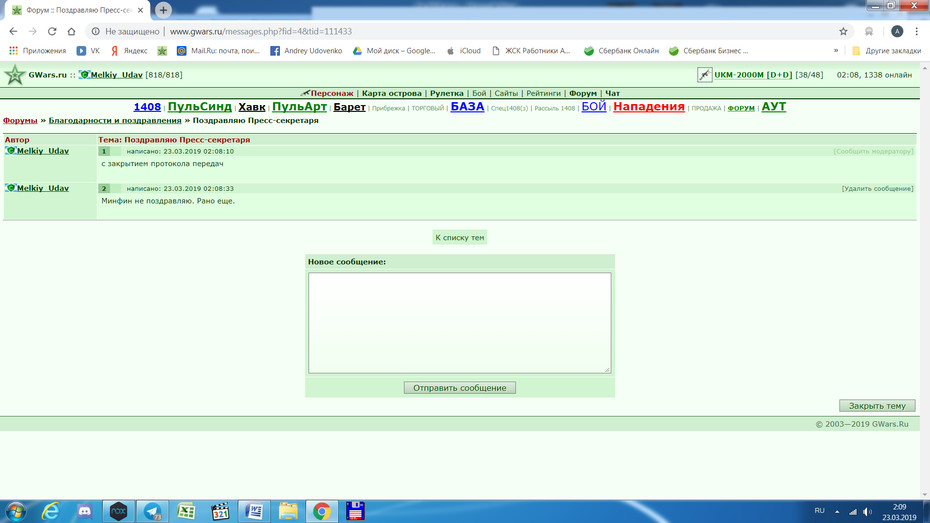The height and width of the screenshot is (523, 930).
Task: Open the Форум menu item
Action: 582,93
